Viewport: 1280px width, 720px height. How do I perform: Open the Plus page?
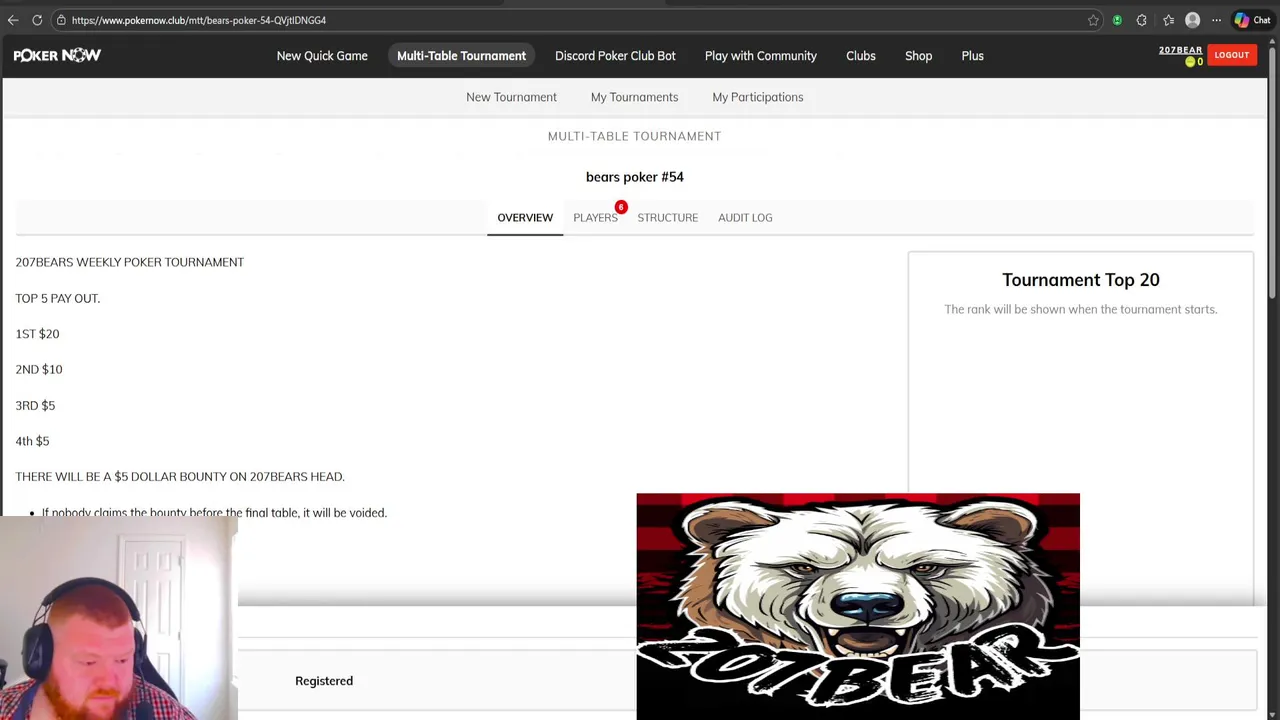tap(972, 56)
